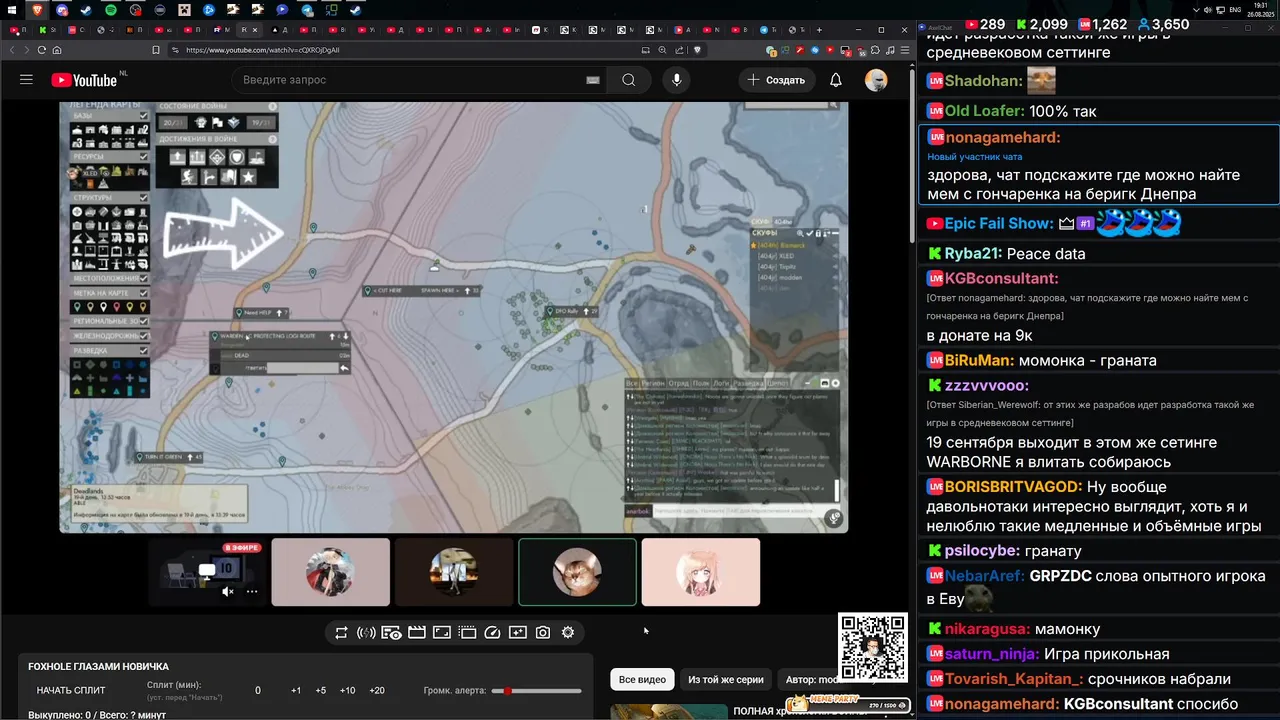This screenshot has width=1280, height=720.
Task: Open the Создать (Create) button
Action: point(777,80)
